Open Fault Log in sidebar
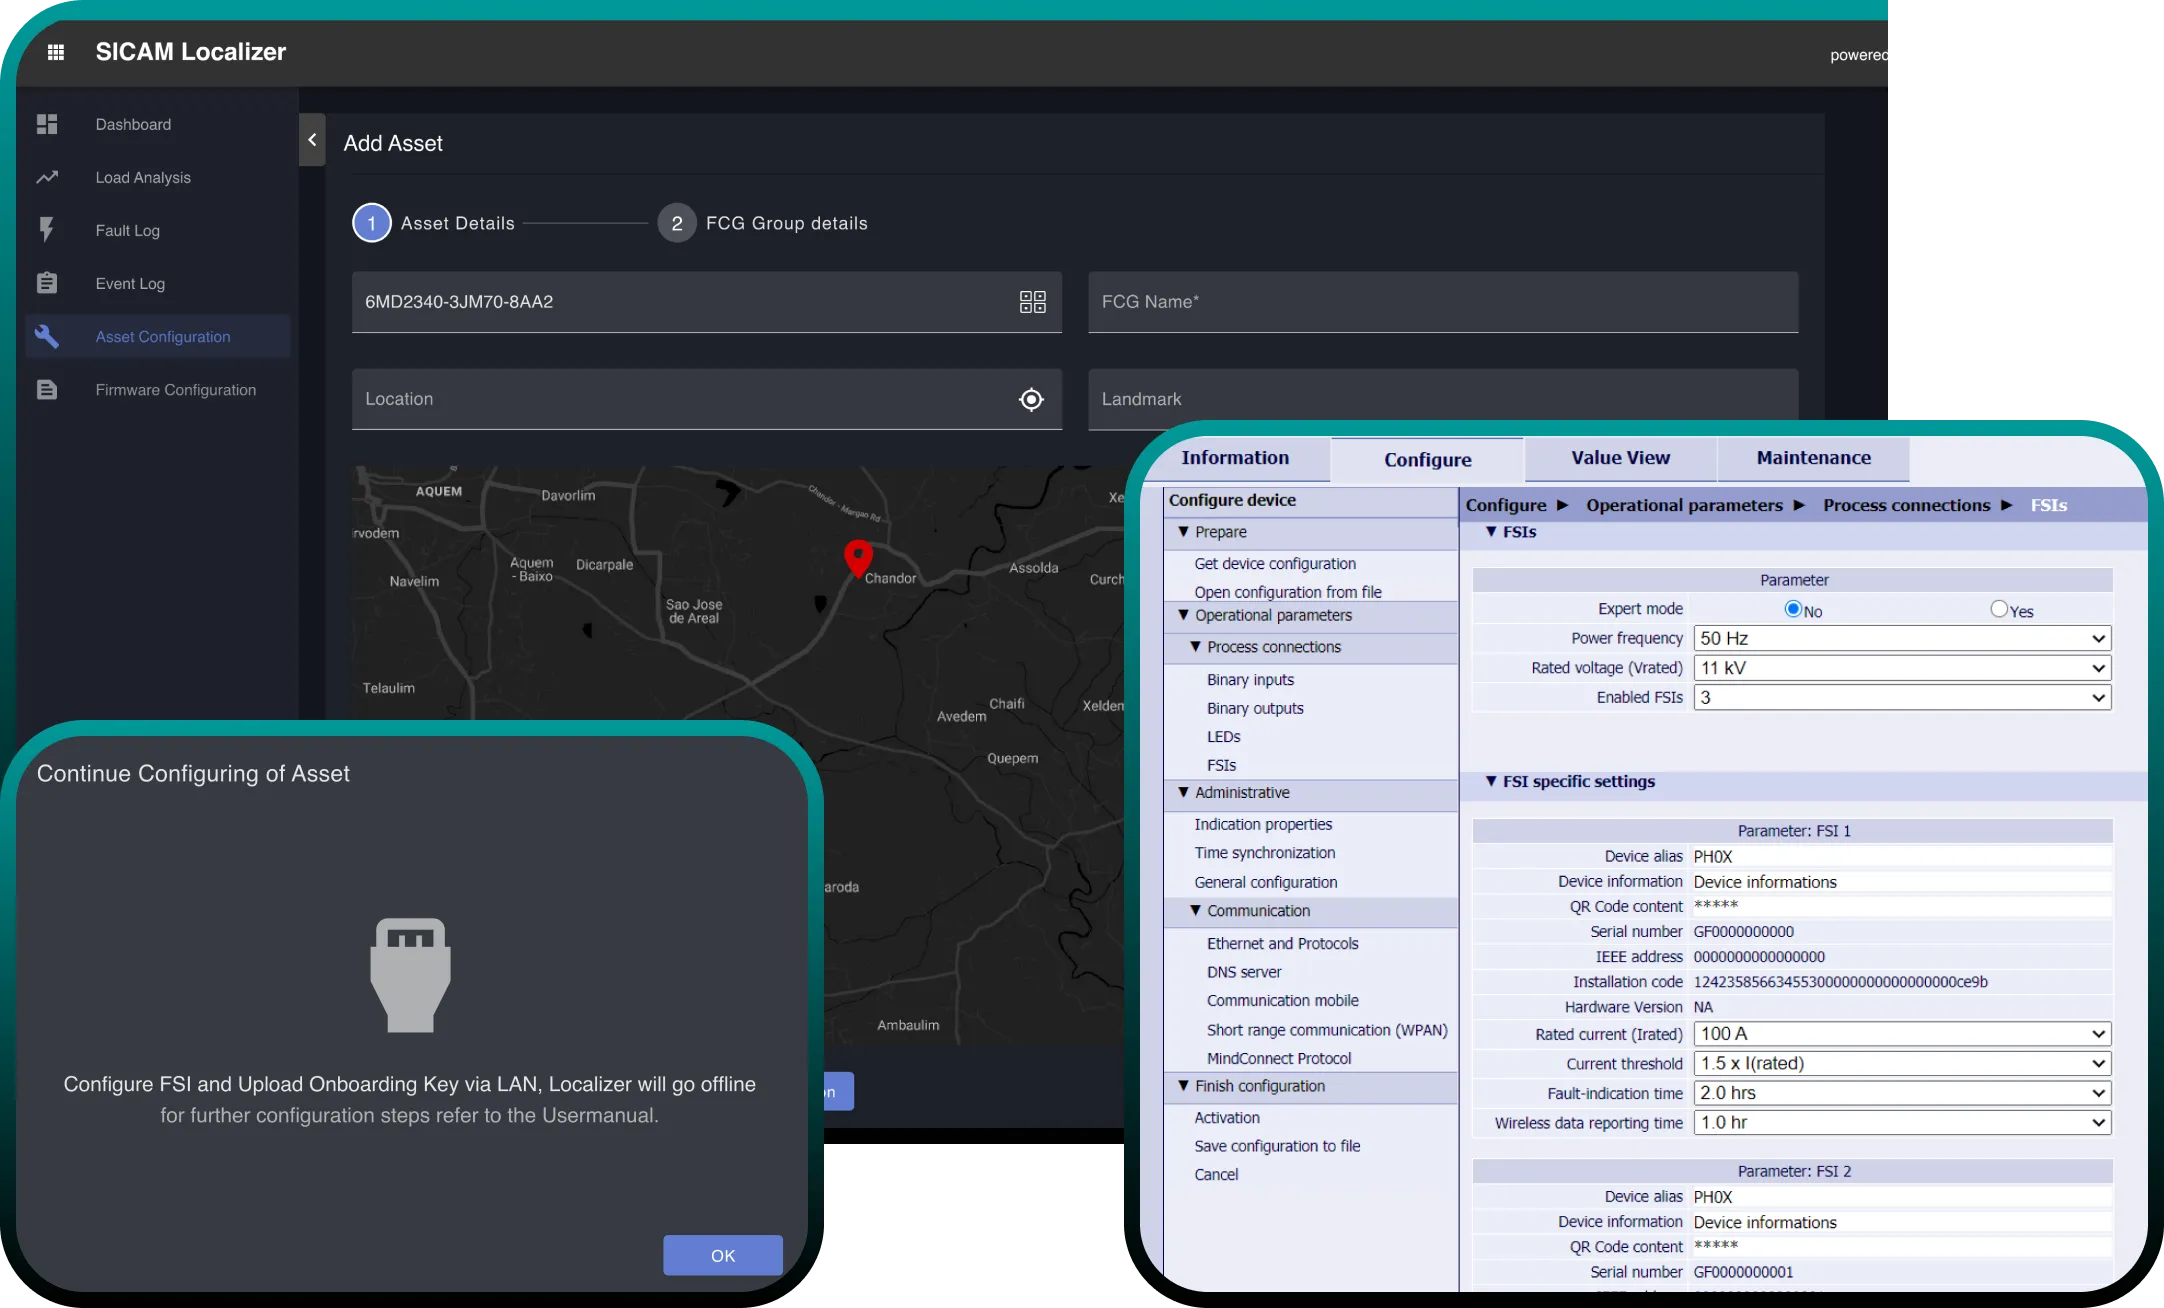2164x1308 pixels. pos(128,230)
